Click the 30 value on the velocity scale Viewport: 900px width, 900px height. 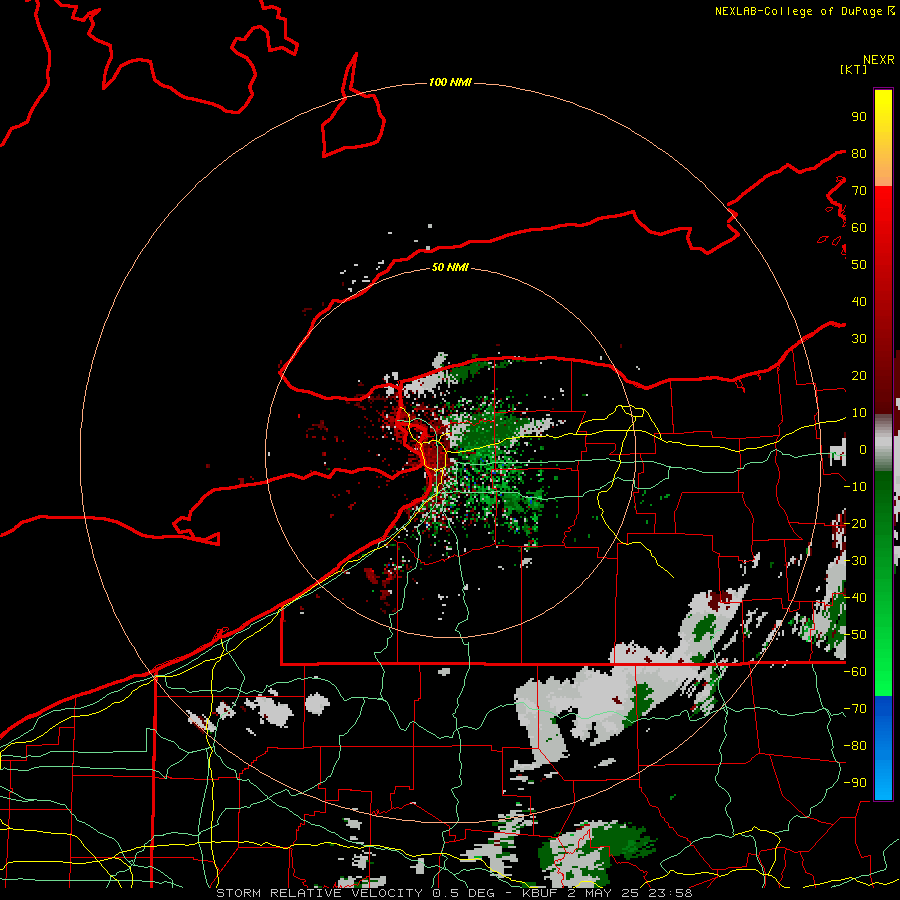coord(859,339)
